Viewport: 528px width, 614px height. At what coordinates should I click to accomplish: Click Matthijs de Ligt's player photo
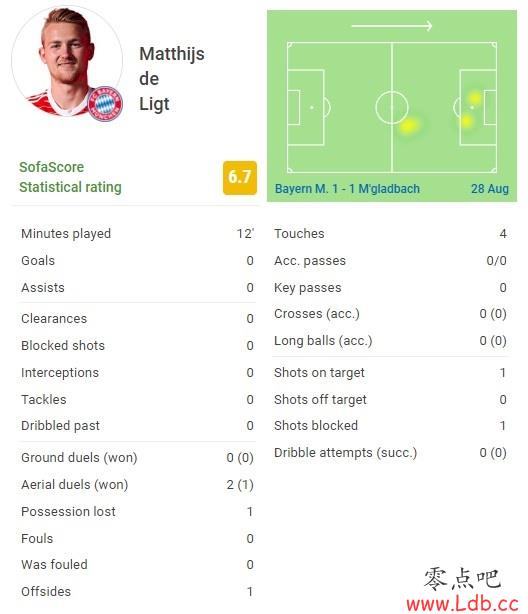[x=67, y=61]
